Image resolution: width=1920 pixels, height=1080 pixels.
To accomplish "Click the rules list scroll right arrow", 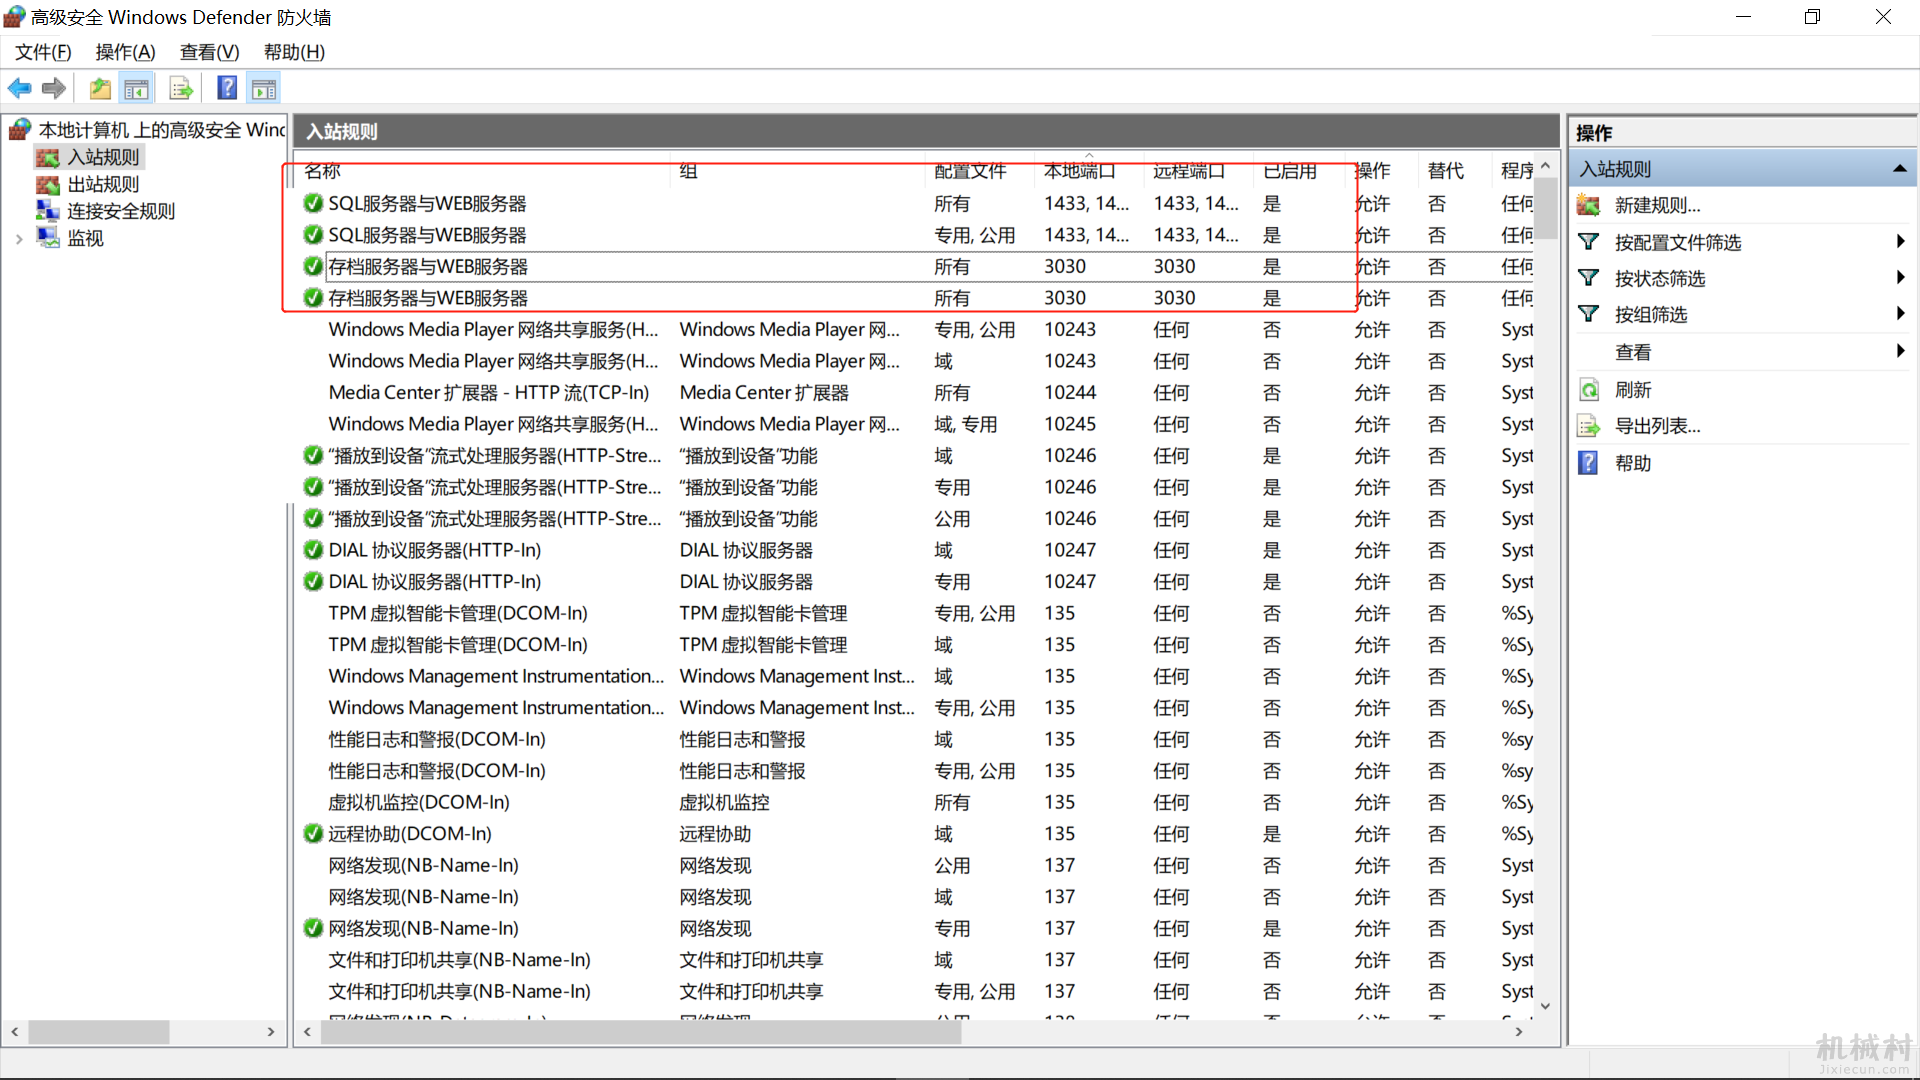I will (x=1520, y=1032).
